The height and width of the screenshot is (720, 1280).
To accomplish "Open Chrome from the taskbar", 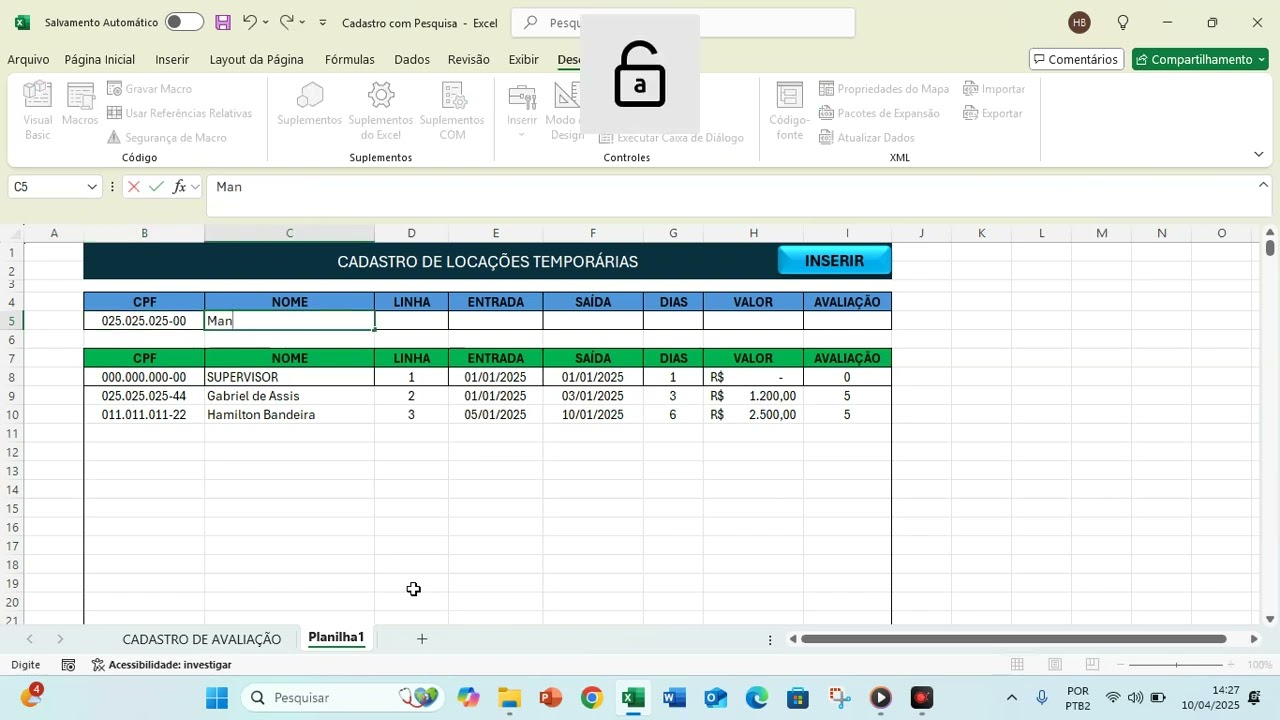I will coord(592,698).
